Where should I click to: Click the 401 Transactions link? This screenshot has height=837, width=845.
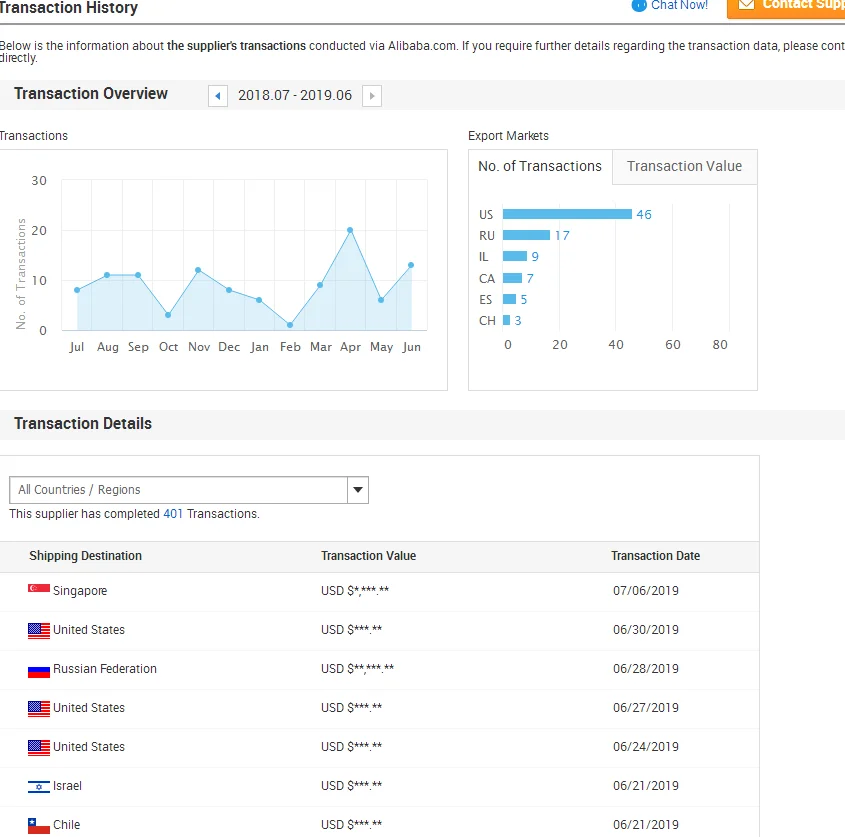[173, 514]
